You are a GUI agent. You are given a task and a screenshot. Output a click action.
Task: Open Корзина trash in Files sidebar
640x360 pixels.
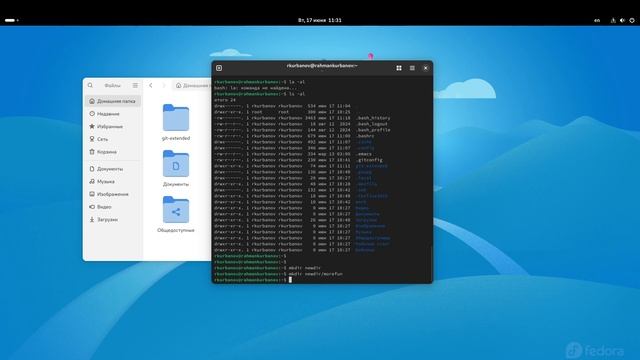click(113, 151)
